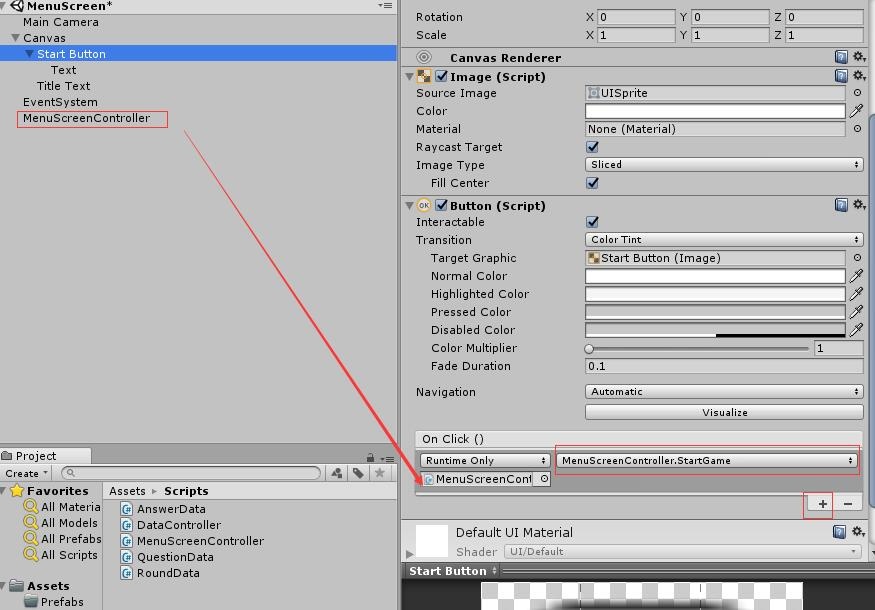Viewport: 875px width, 610px height.
Task: Click the Project search field
Action: click(191, 473)
